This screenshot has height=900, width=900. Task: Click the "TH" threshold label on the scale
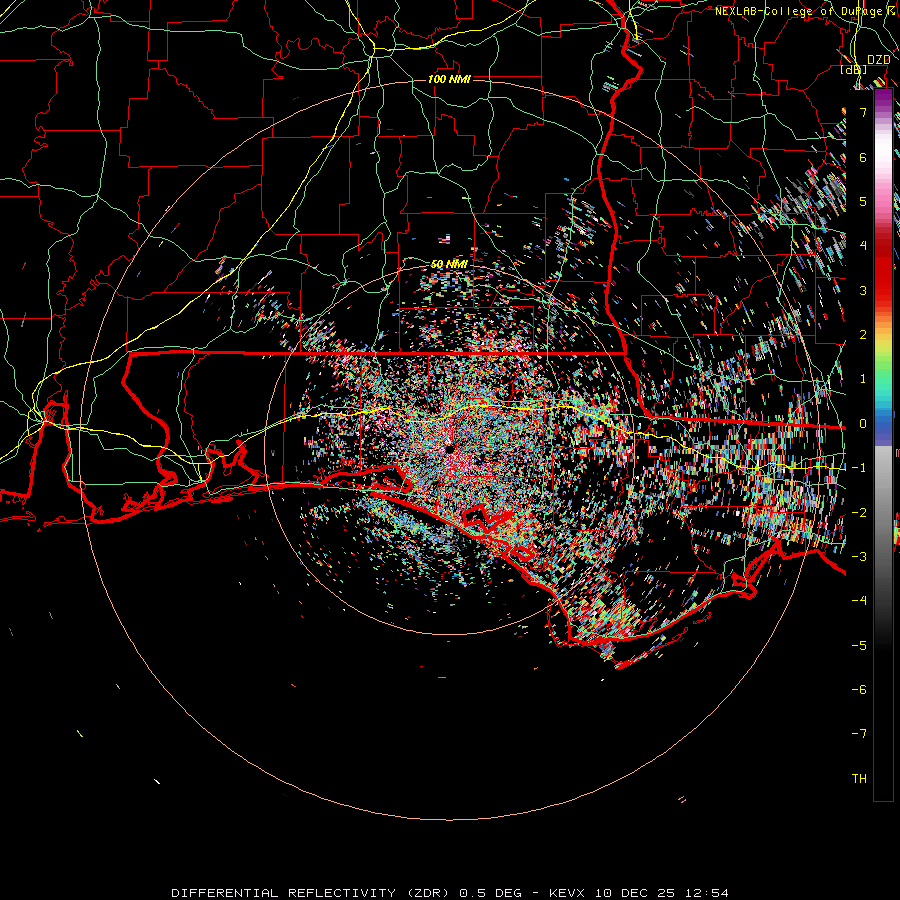pyautogui.click(x=859, y=779)
